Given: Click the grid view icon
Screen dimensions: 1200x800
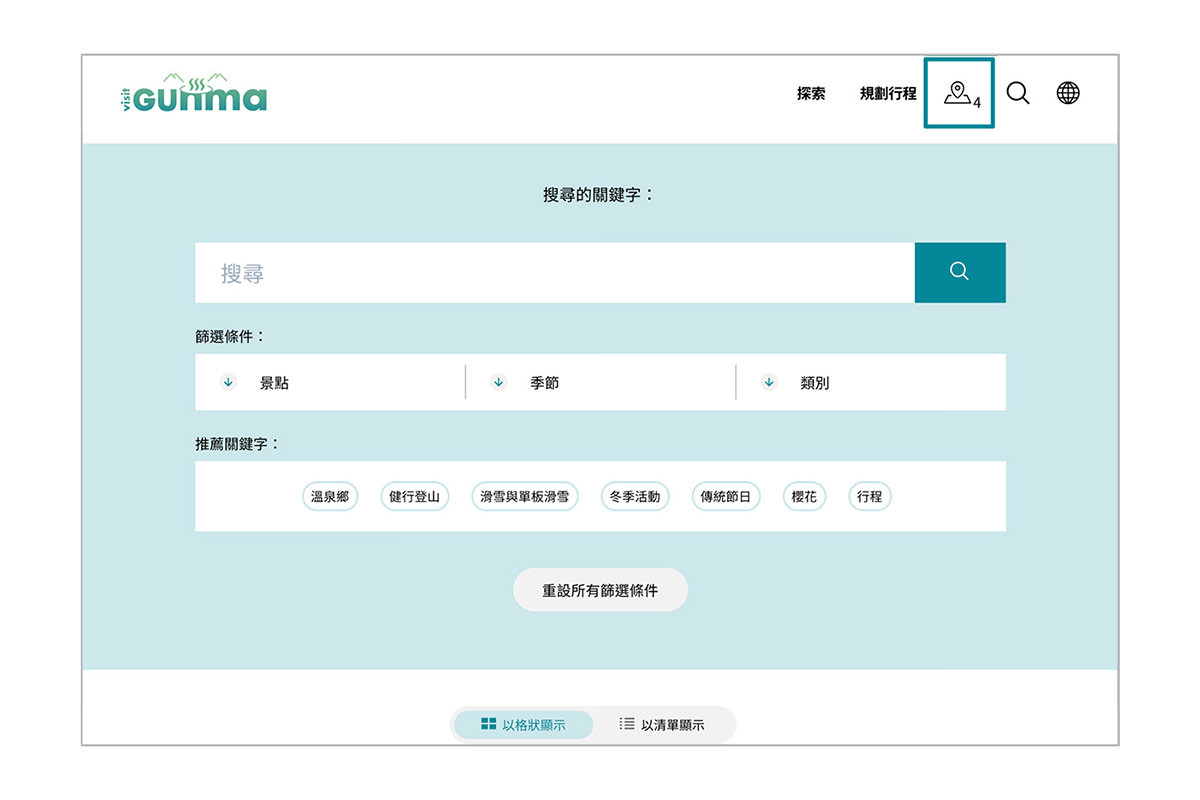Looking at the screenshot, I should click(x=488, y=724).
